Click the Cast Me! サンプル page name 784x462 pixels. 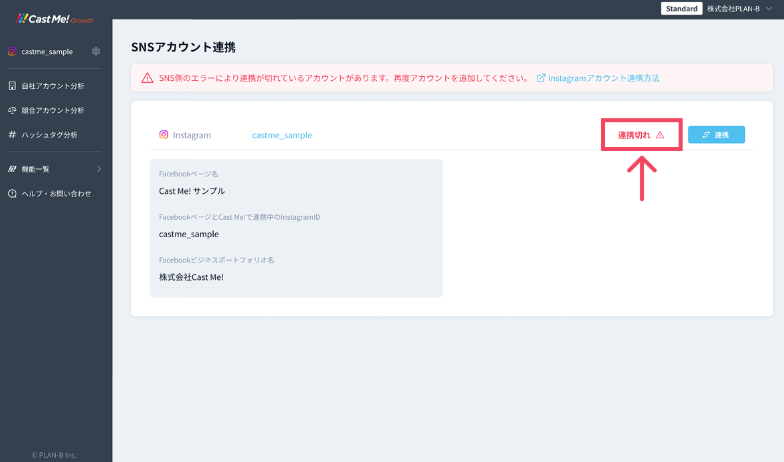pos(192,191)
